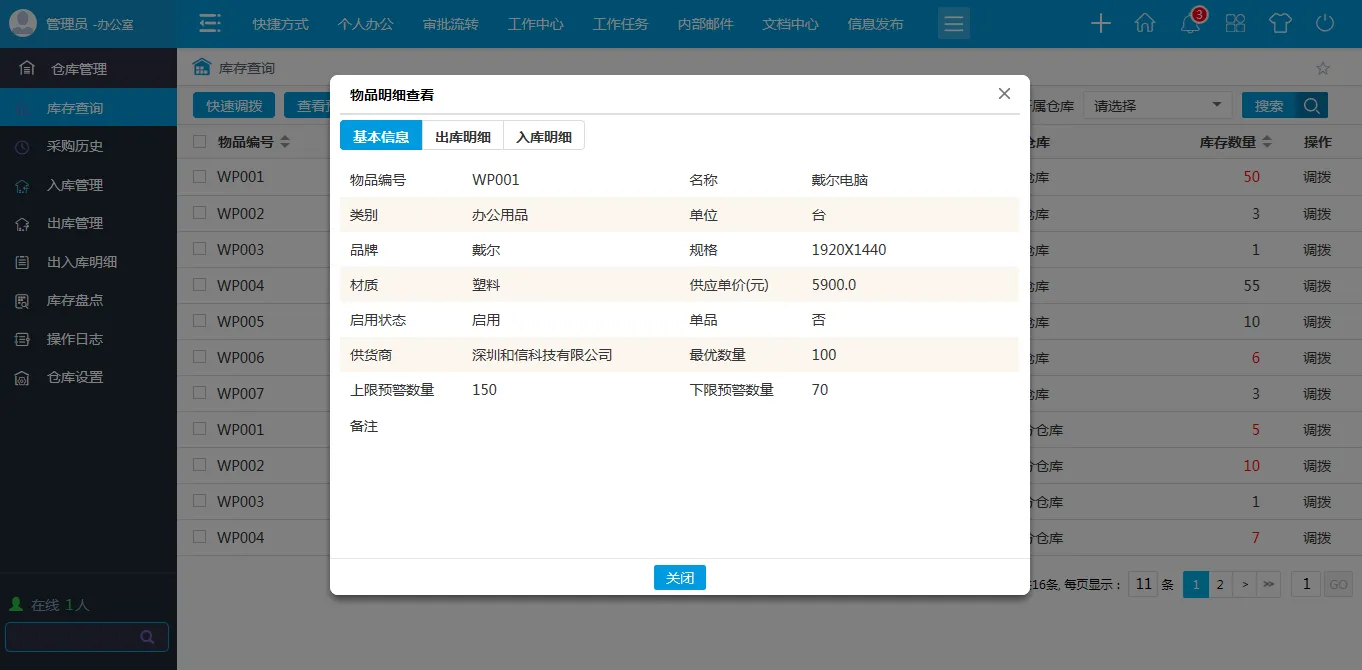Select the checkbox beside WP005

pyautogui.click(x=200, y=321)
